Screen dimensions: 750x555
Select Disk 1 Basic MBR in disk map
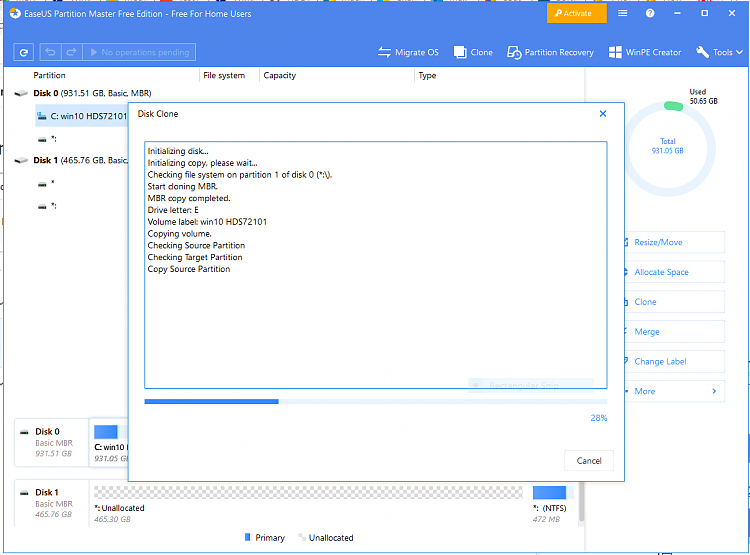51,503
